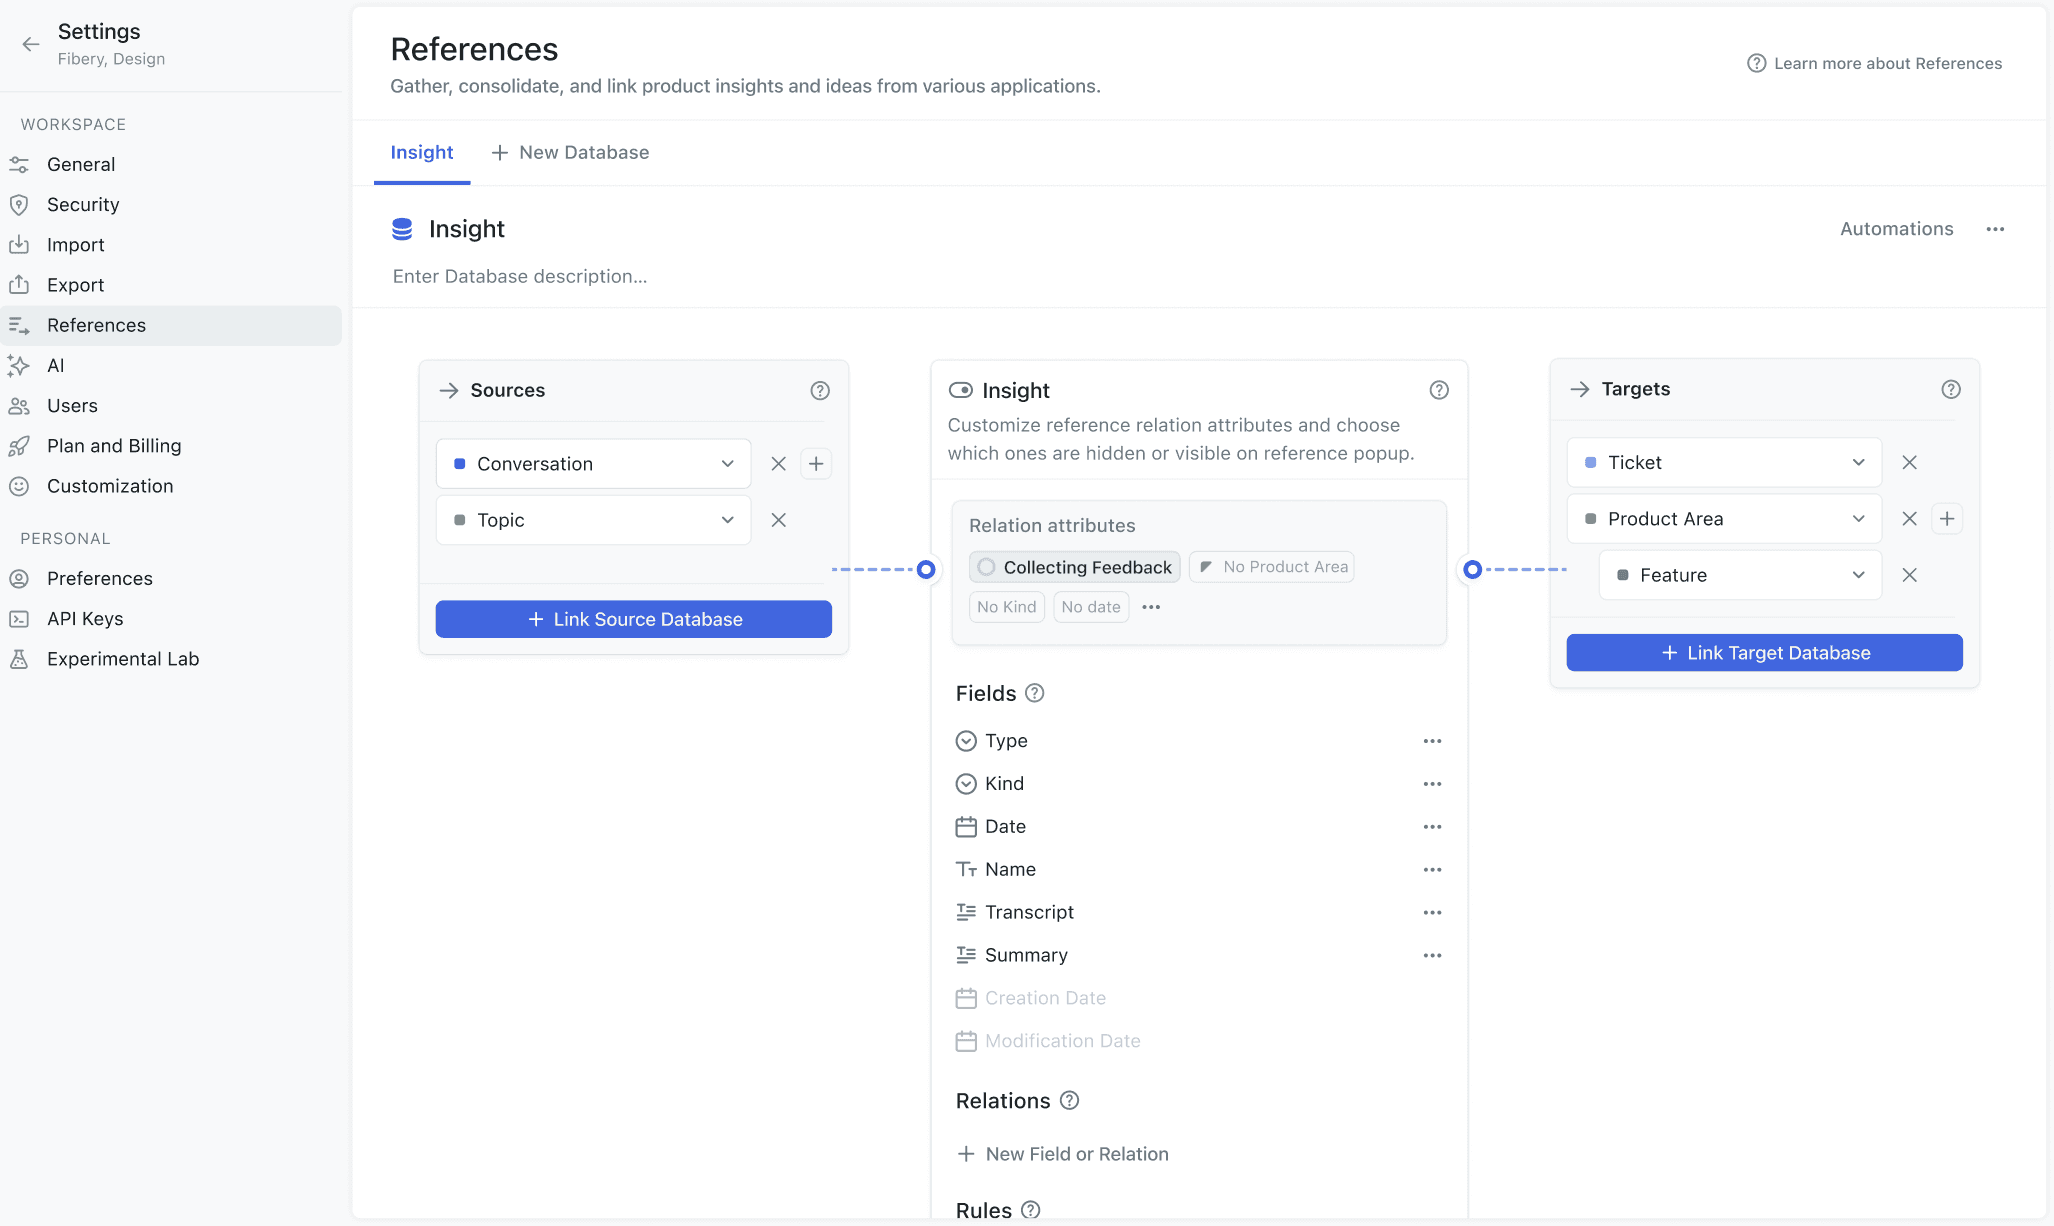Open Learn more about References link
The image size is (2054, 1226).
pos(1874,64)
